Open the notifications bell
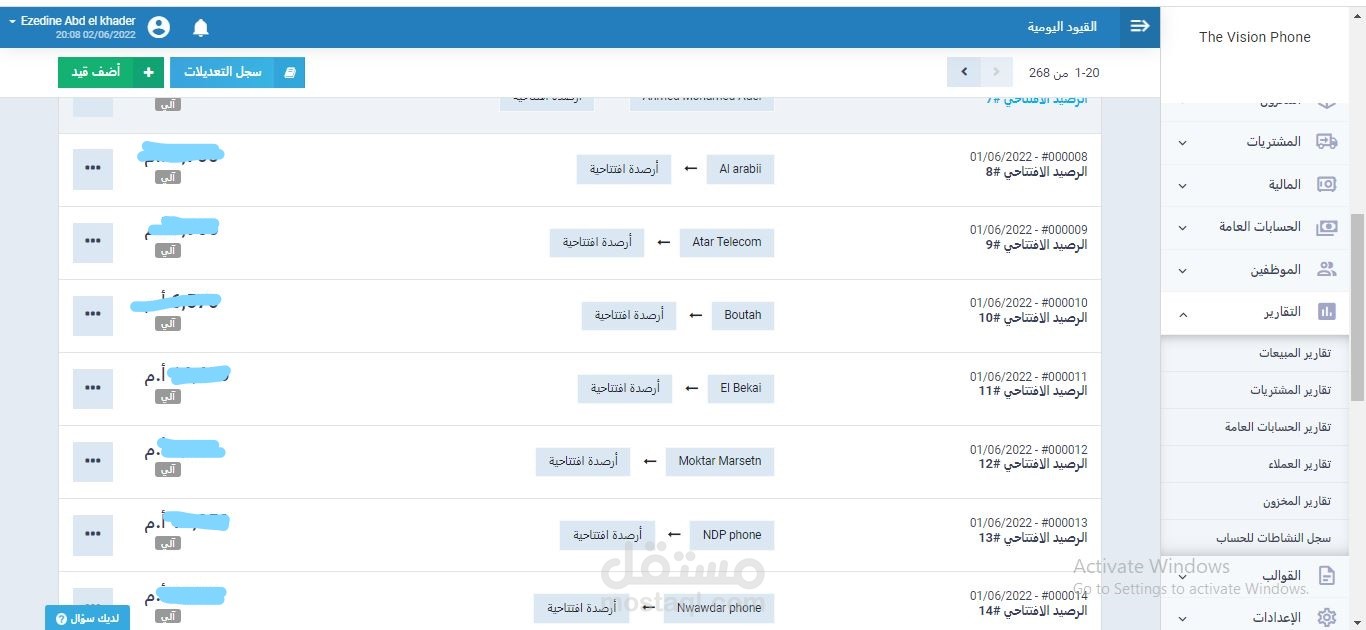This screenshot has width=1366, height=630. tap(201, 27)
